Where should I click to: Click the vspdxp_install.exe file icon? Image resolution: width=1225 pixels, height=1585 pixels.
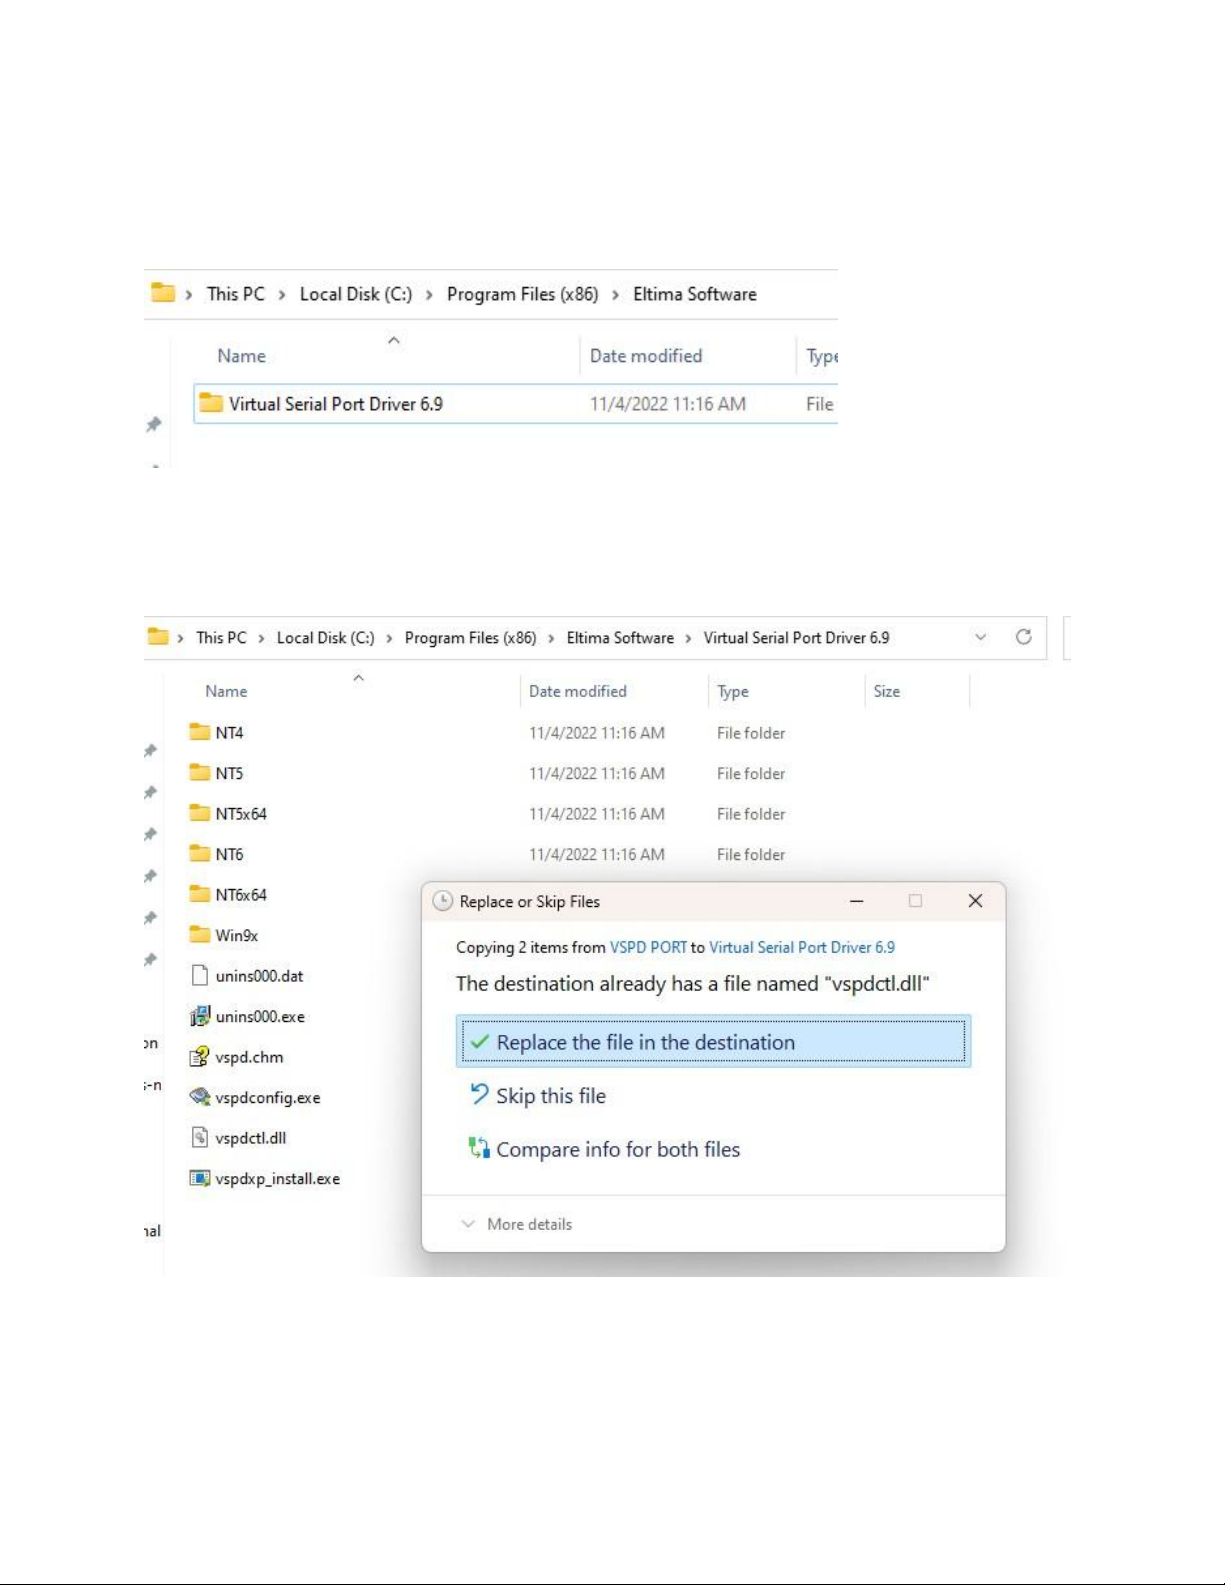tap(200, 1178)
